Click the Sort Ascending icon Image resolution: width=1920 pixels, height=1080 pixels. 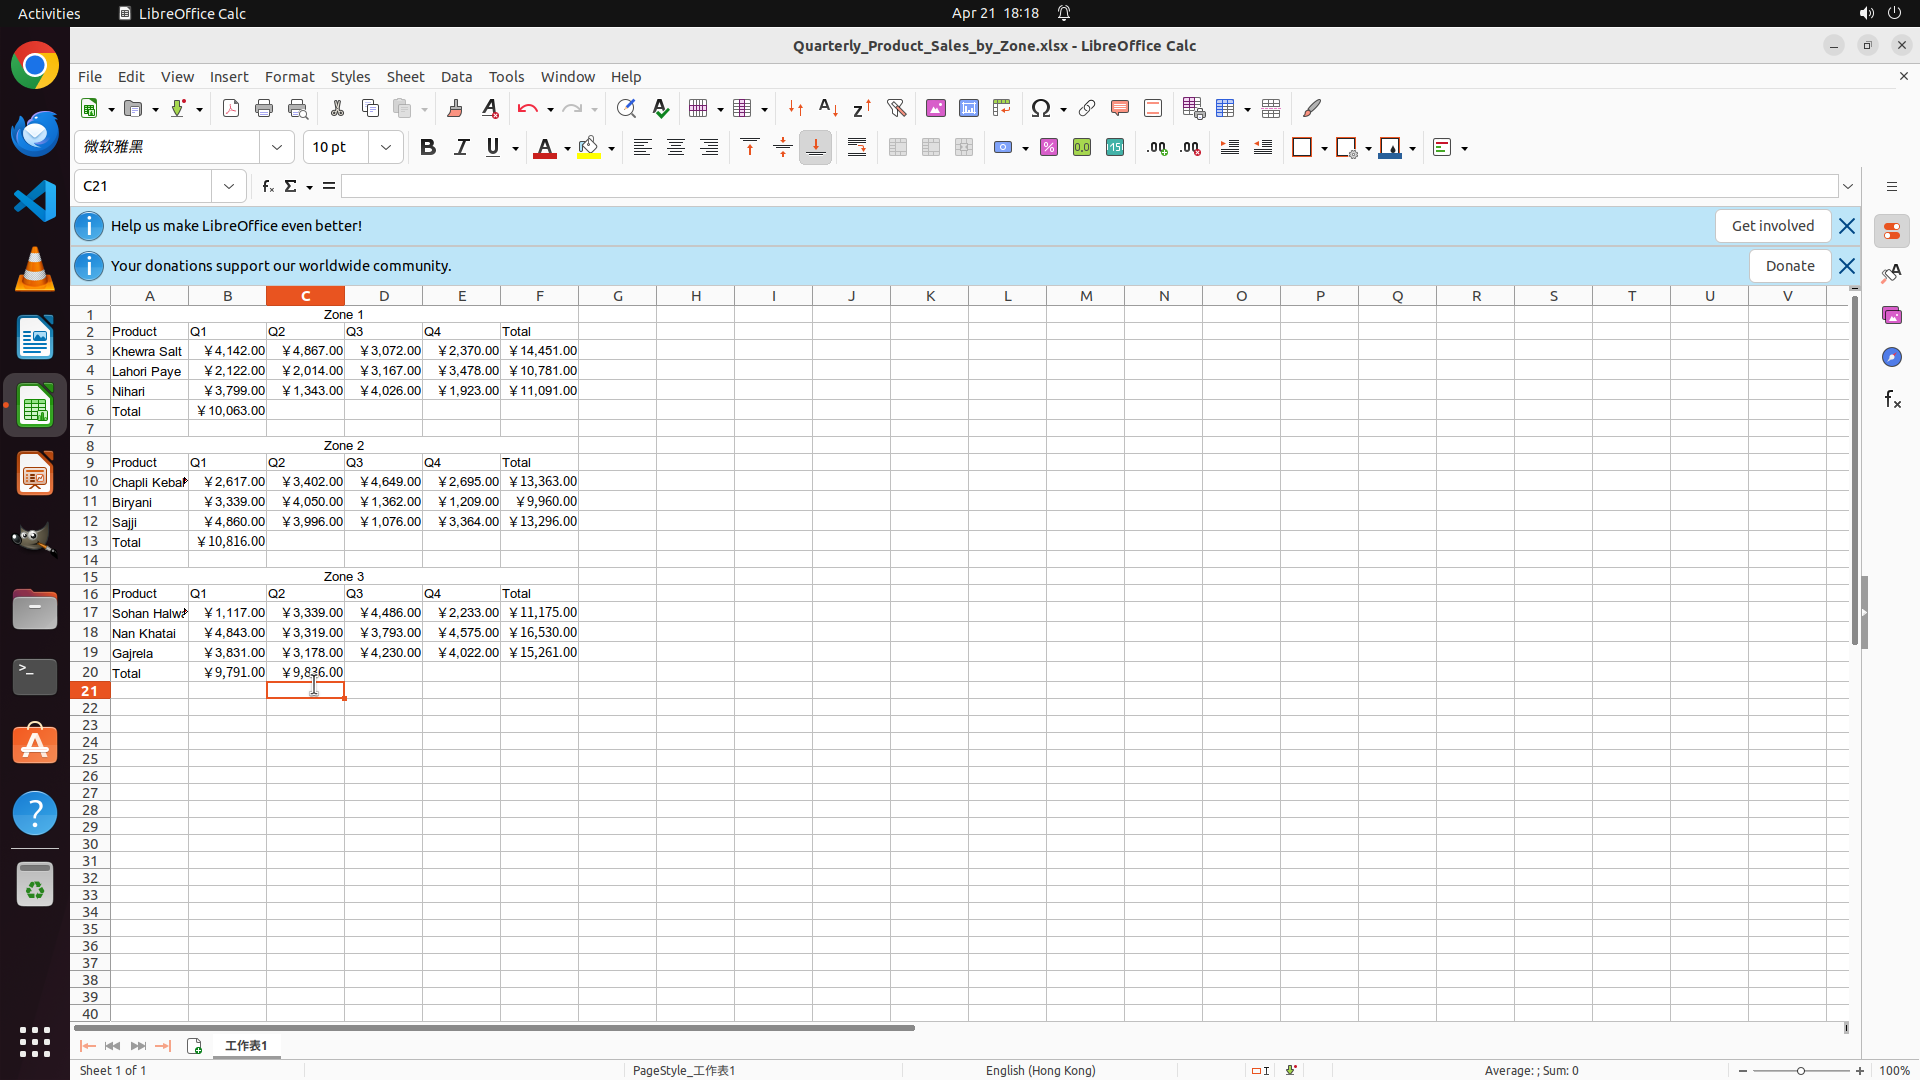click(x=828, y=108)
